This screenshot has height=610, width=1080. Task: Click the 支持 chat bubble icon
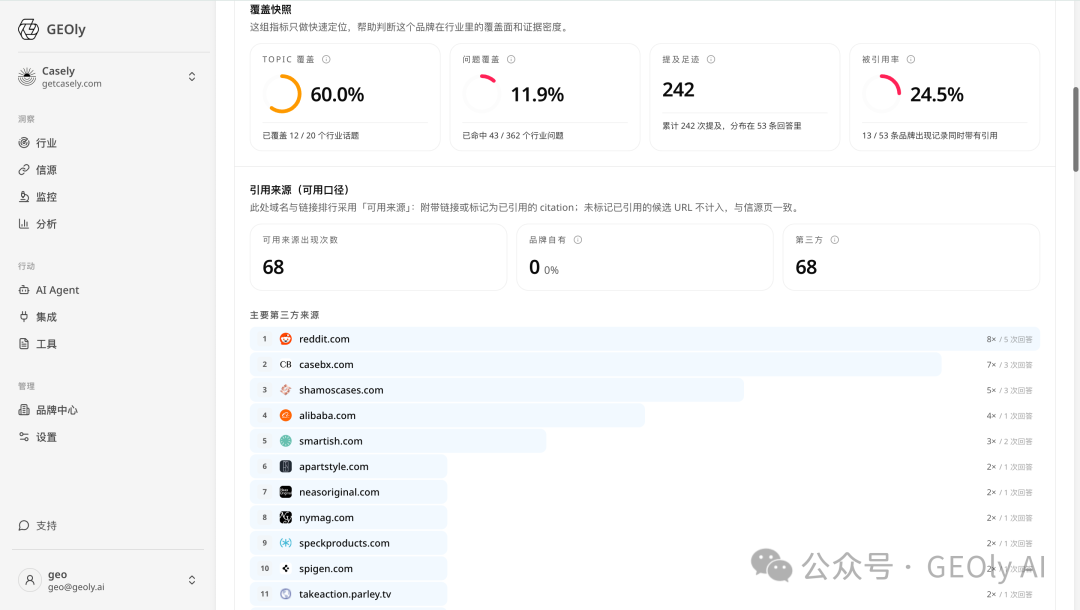pos(24,525)
